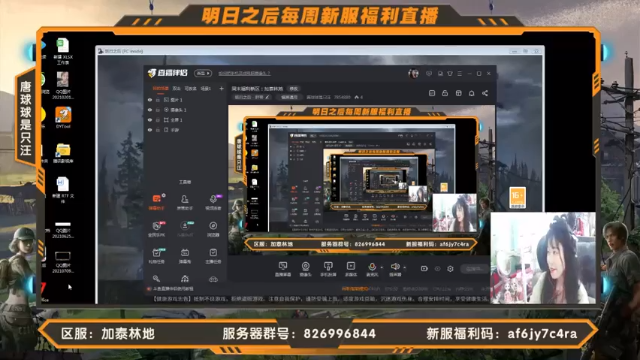The width and height of the screenshot is (640, 360).
Task: Lock the 摄像头 1 source layer
Action: click(x=158, y=110)
